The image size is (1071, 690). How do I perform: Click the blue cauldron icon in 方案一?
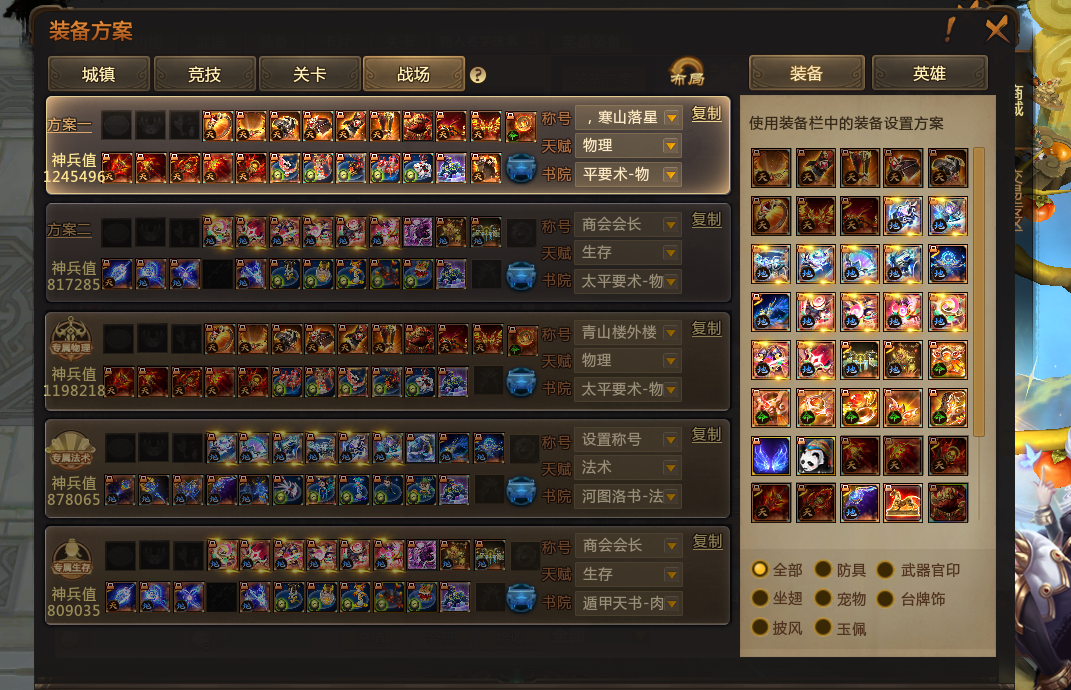pos(520,168)
